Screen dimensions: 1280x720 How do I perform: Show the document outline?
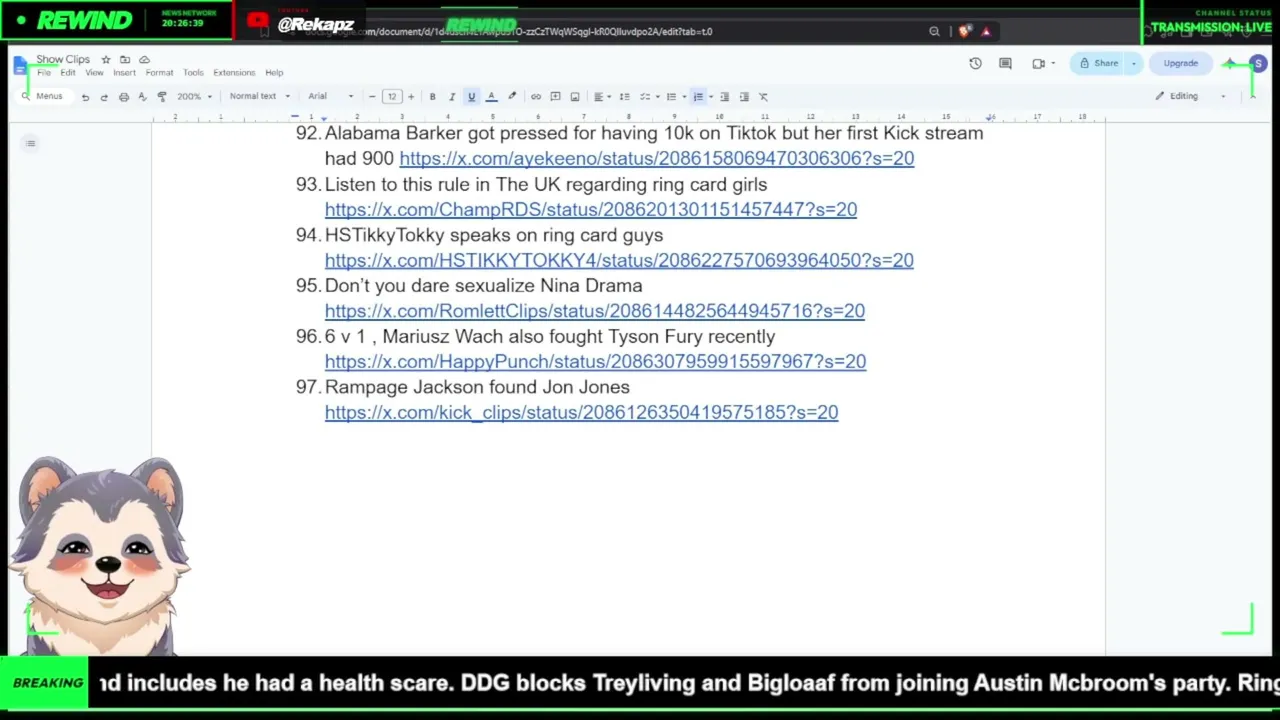31,144
